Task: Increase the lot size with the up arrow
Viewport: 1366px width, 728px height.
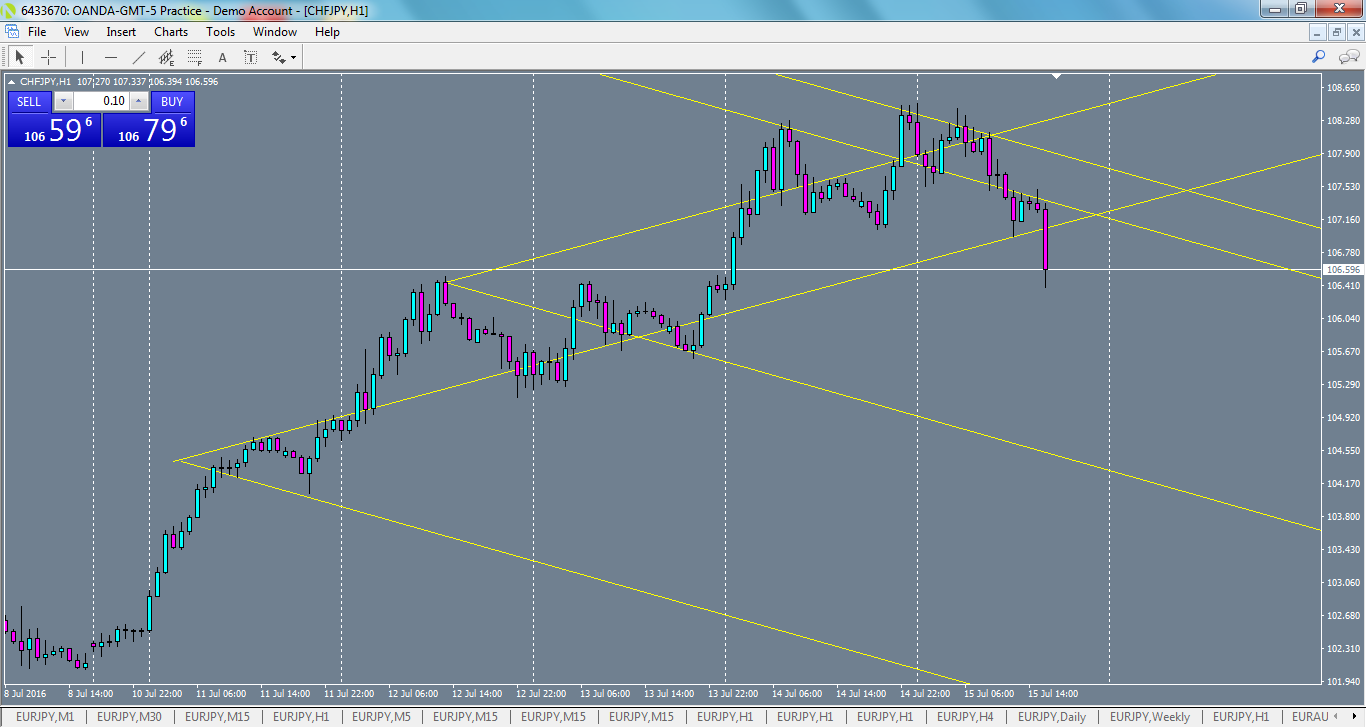Action: (x=138, y=101)
